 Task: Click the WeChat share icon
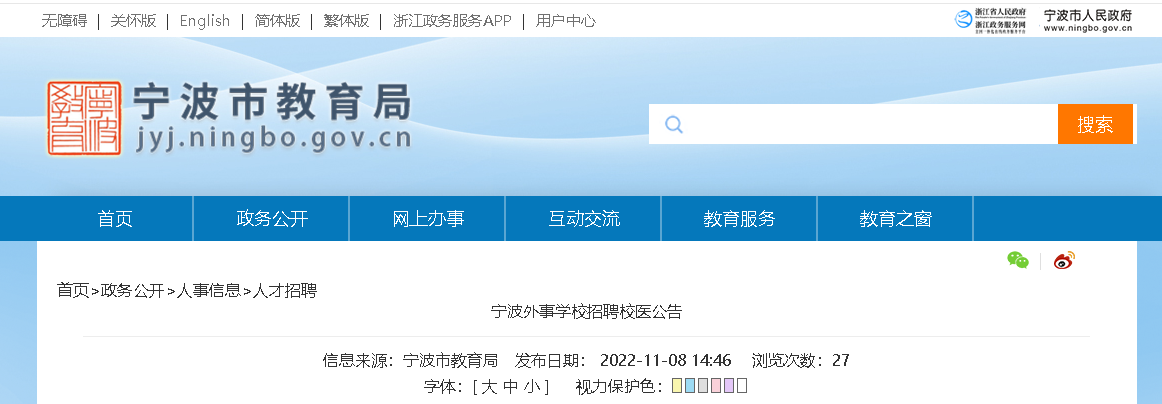click(1017, 260)
